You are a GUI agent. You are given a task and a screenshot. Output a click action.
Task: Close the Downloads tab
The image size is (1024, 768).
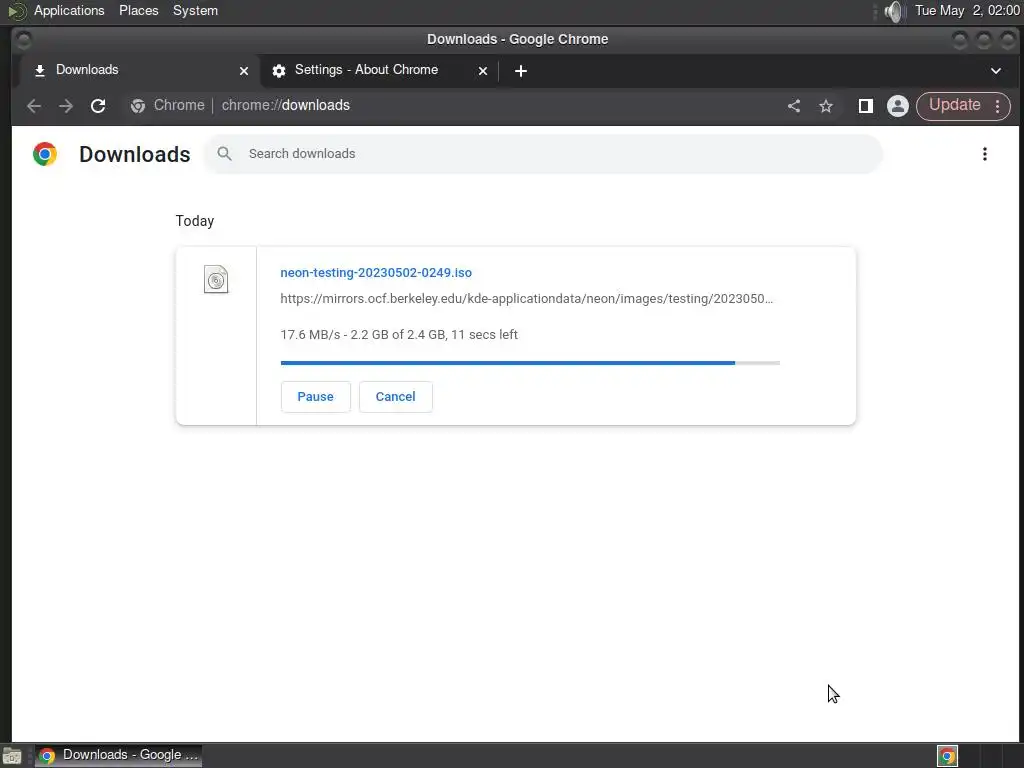[x=244, y=71]
